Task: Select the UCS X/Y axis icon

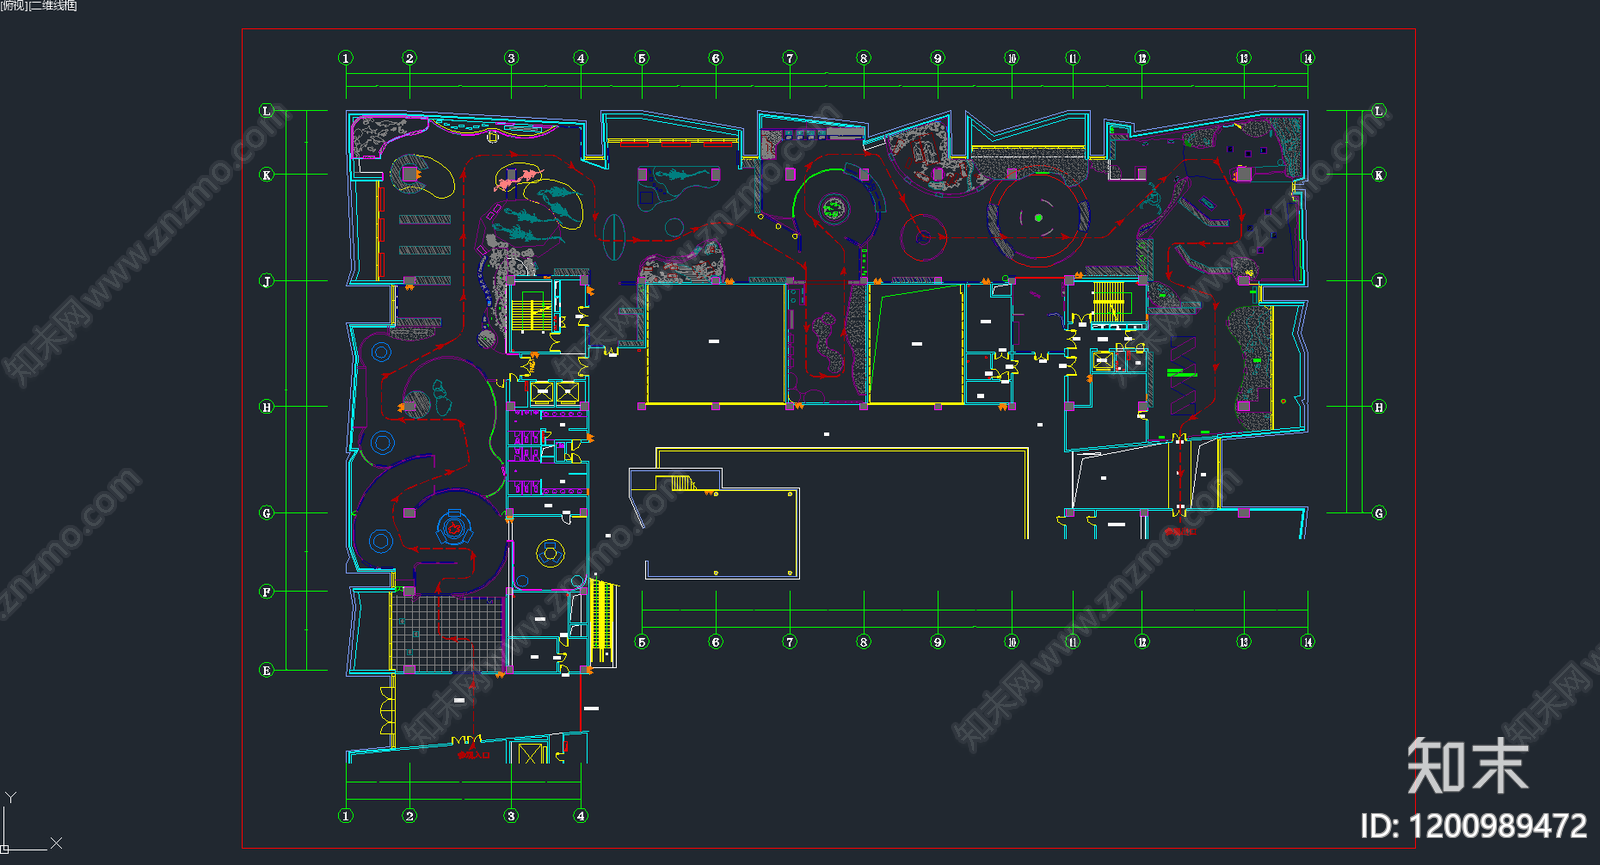Action: coord(32,822)
